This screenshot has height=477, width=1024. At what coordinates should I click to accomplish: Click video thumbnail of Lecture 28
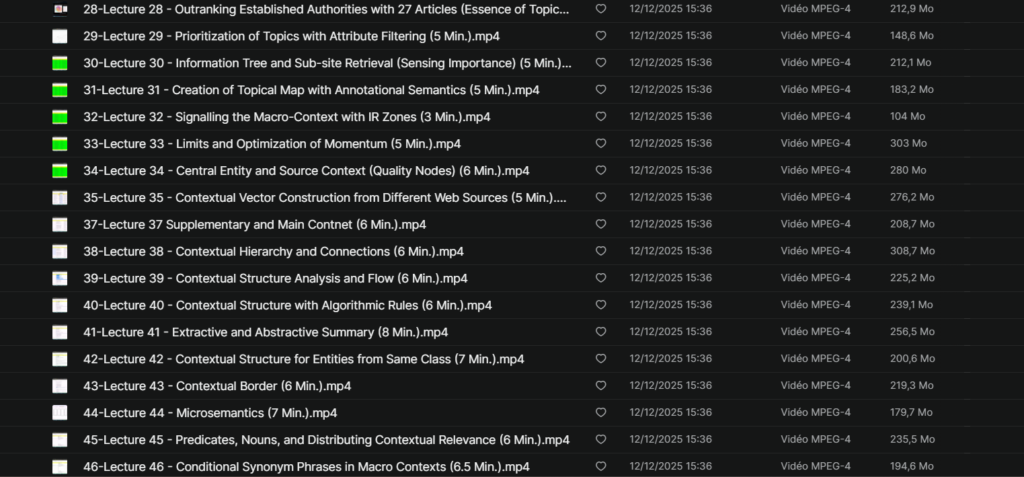[60, 9]
